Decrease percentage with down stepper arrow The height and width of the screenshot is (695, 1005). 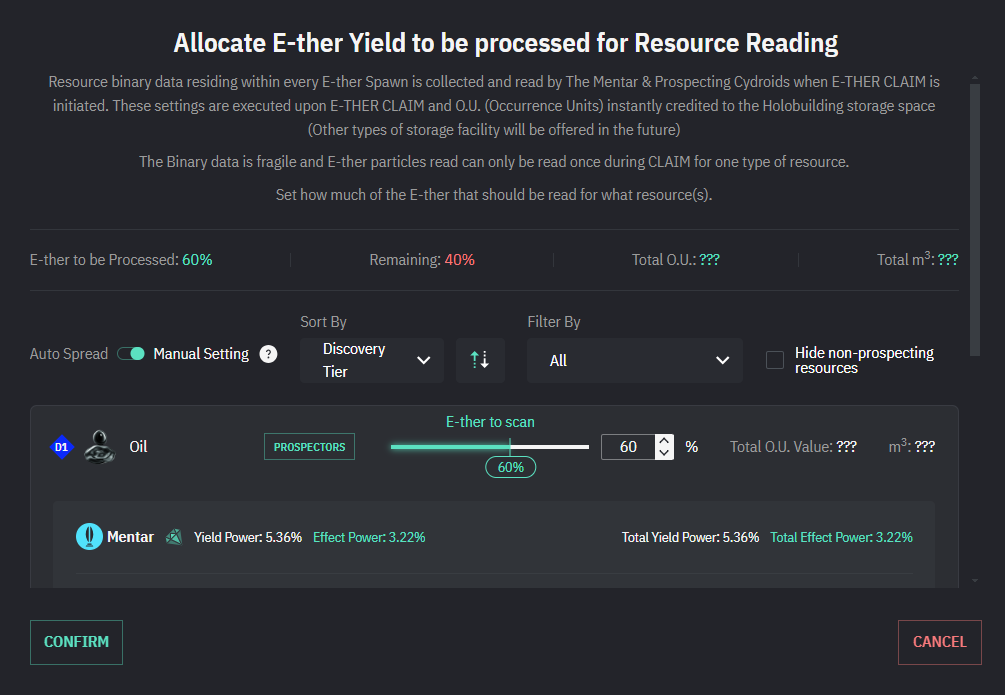[665, 453]
